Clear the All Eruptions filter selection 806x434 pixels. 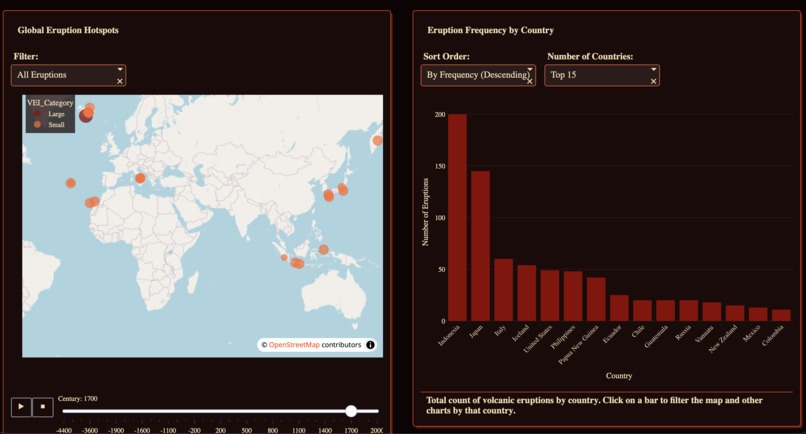[120, 81]
